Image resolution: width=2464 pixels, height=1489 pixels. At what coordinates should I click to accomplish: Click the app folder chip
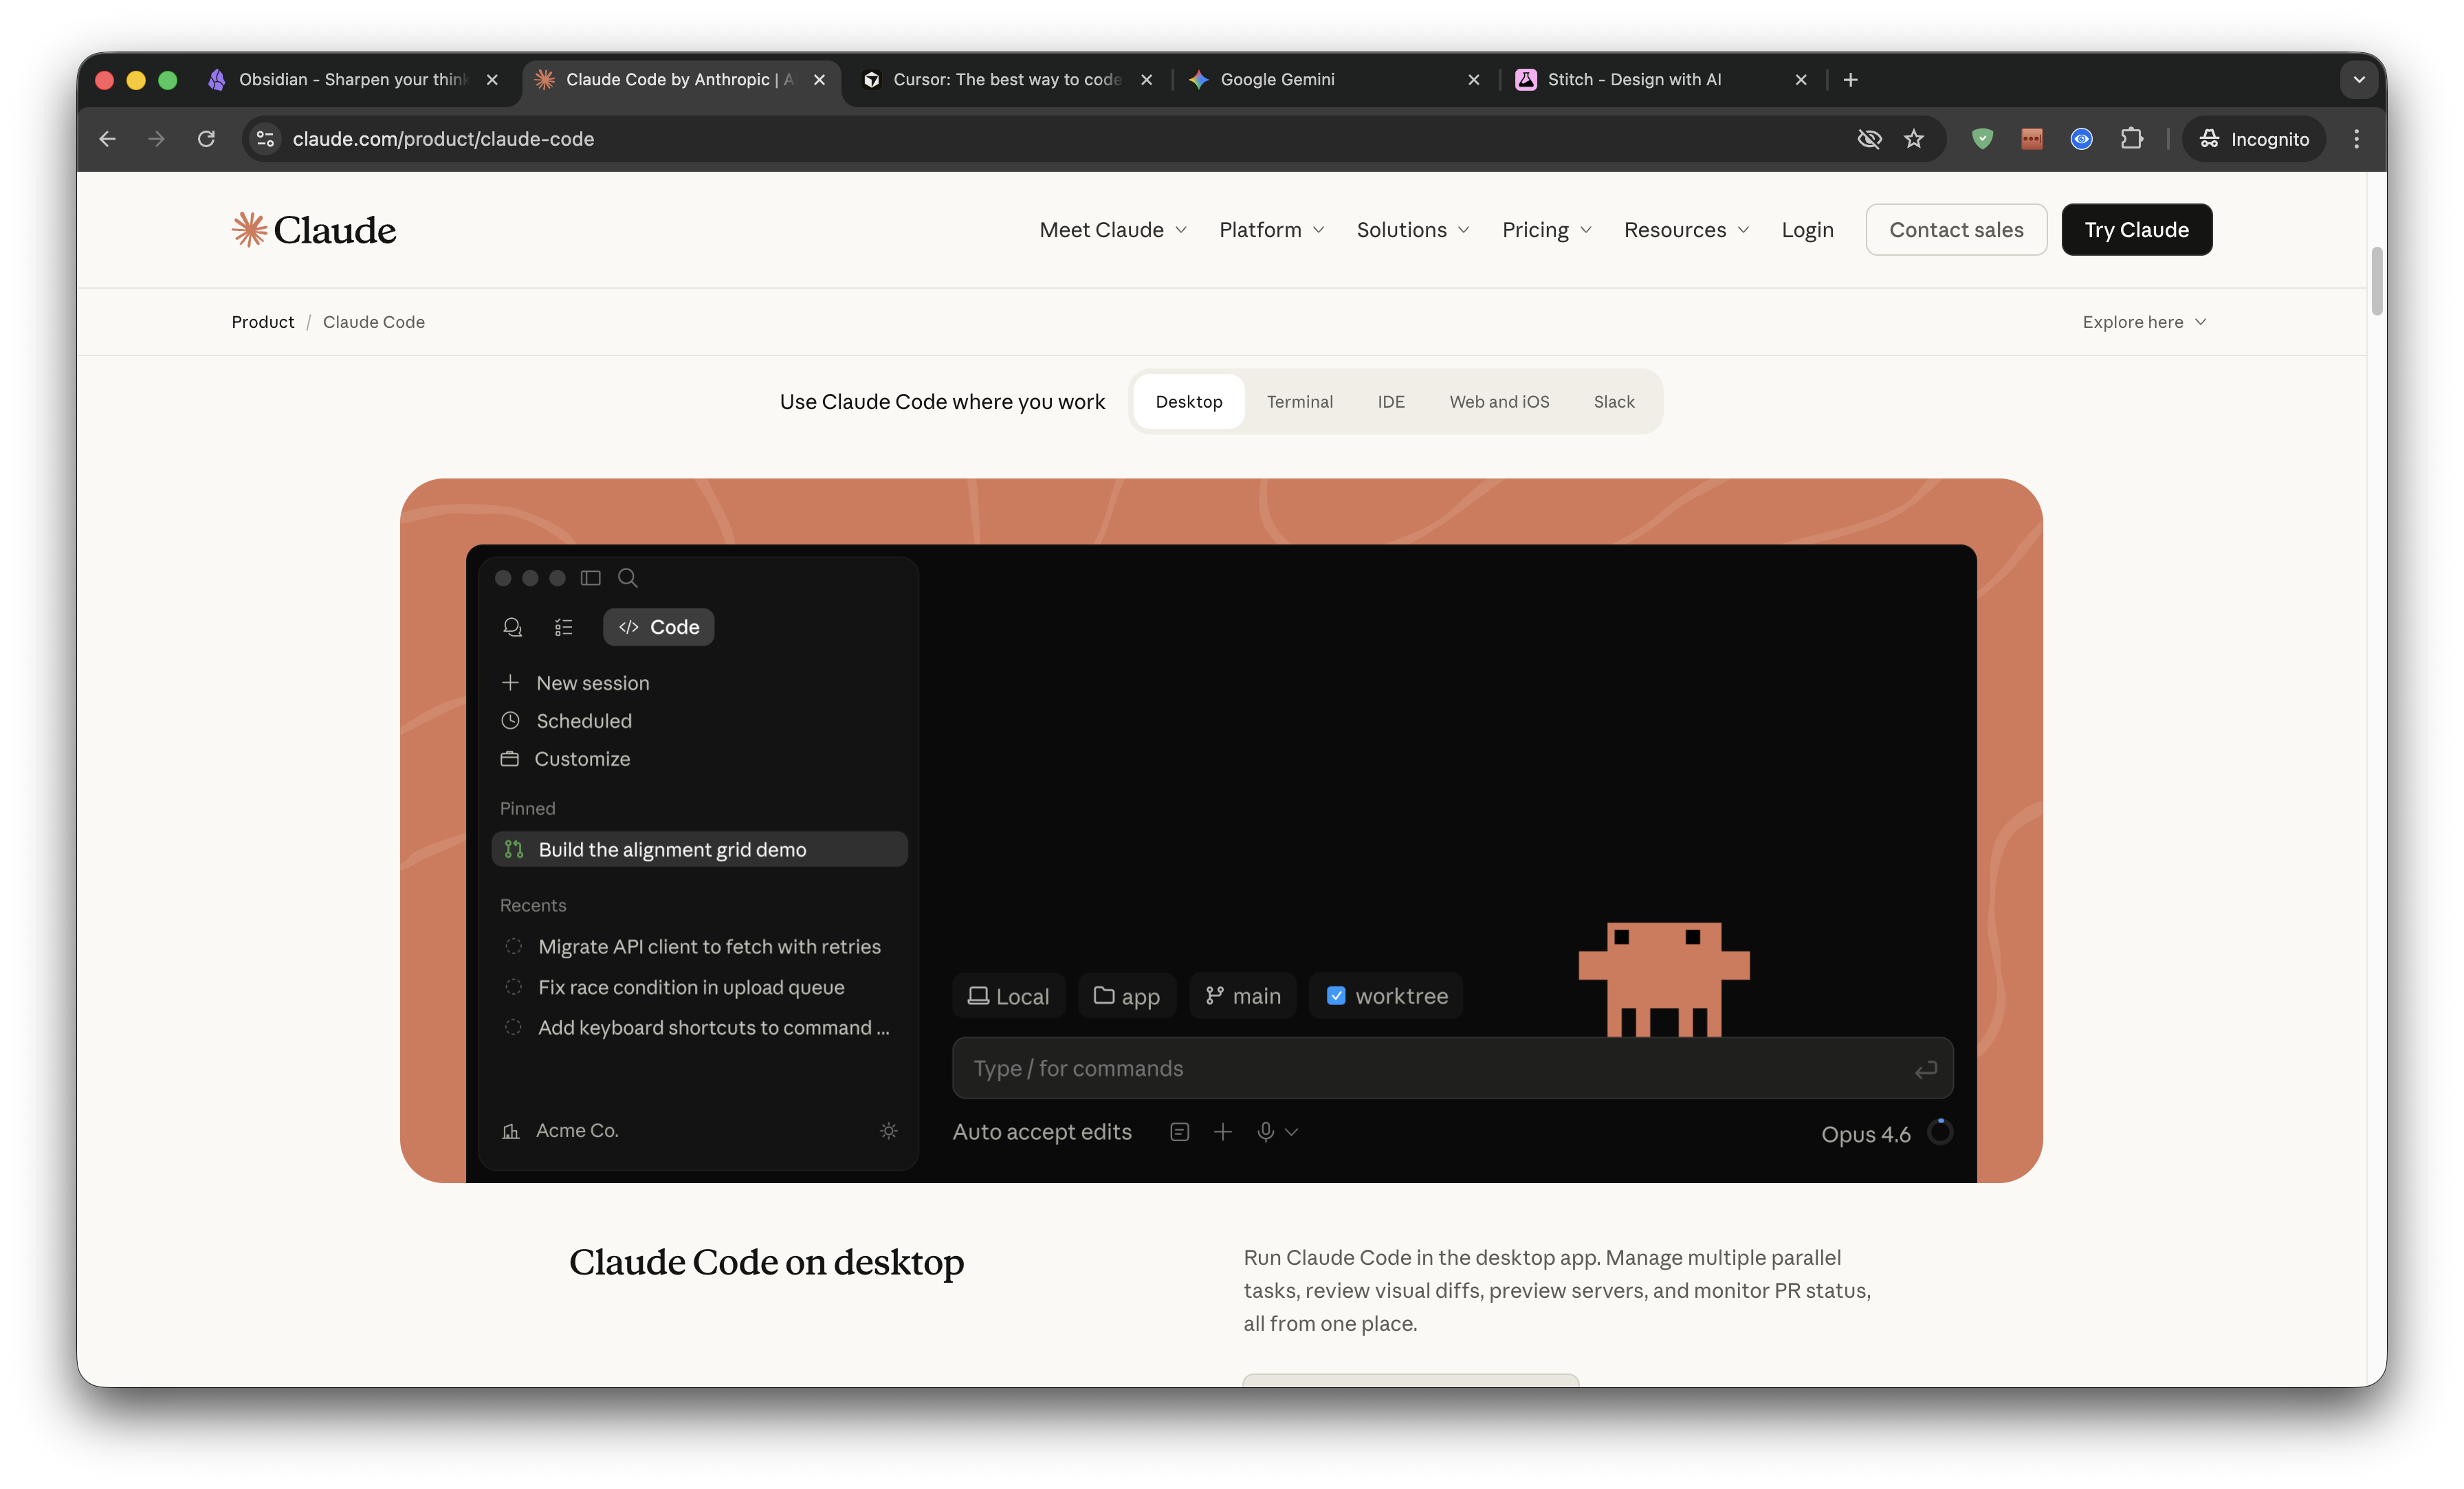point(1127,996)
